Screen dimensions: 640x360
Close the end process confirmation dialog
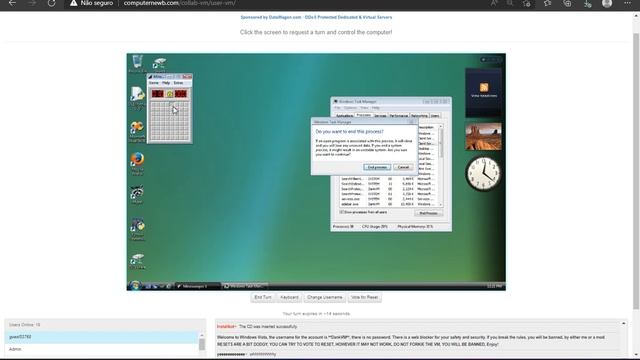(x=412, y=122)
